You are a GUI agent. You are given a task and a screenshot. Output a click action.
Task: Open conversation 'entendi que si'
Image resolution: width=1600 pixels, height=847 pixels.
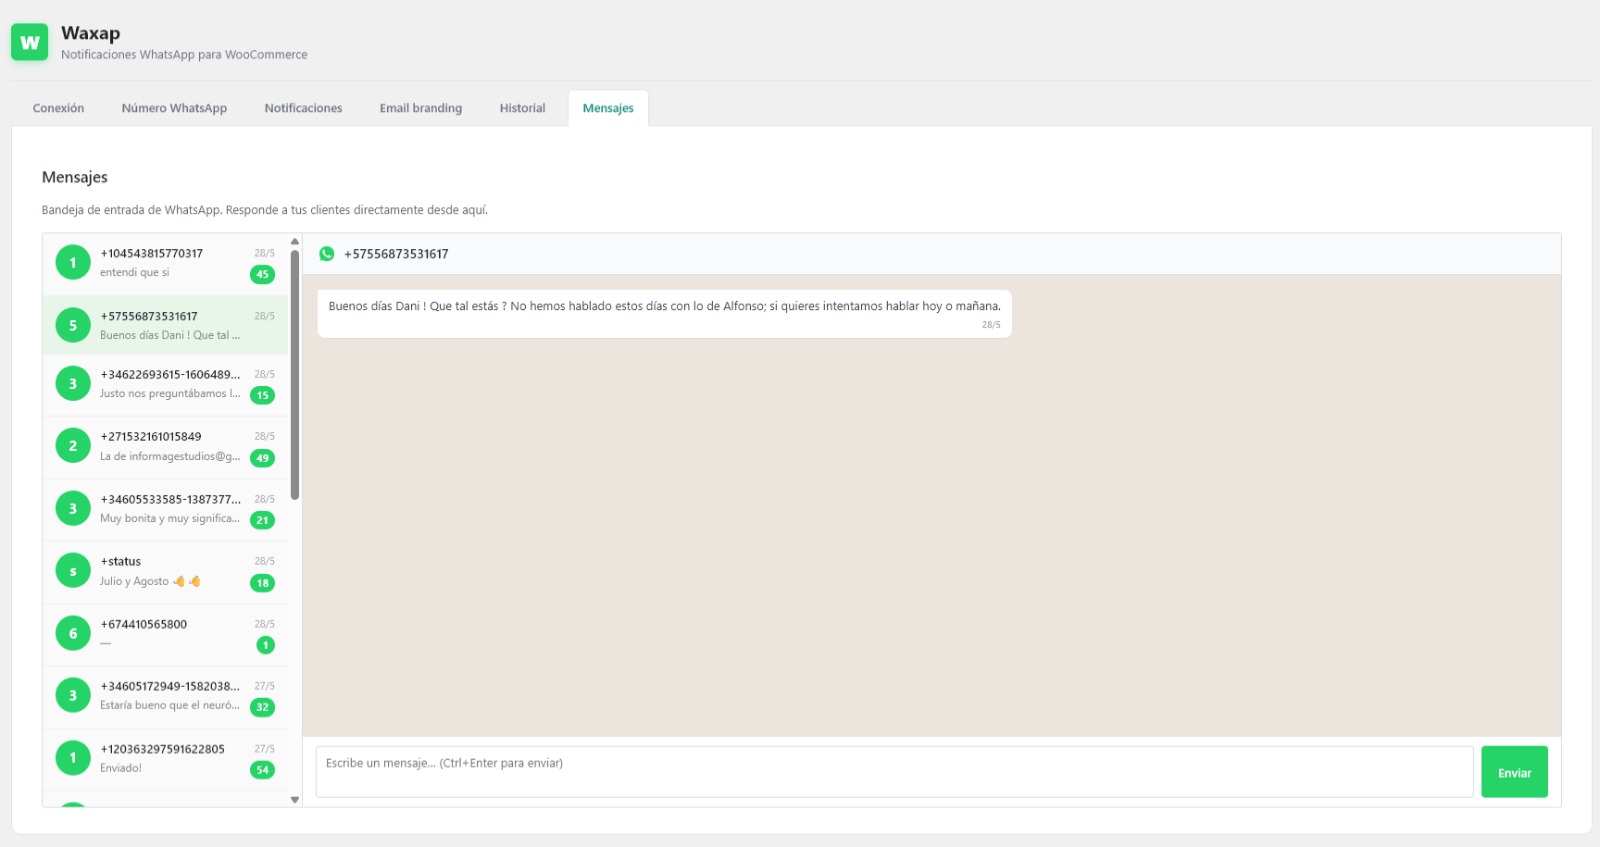point(165,263)
